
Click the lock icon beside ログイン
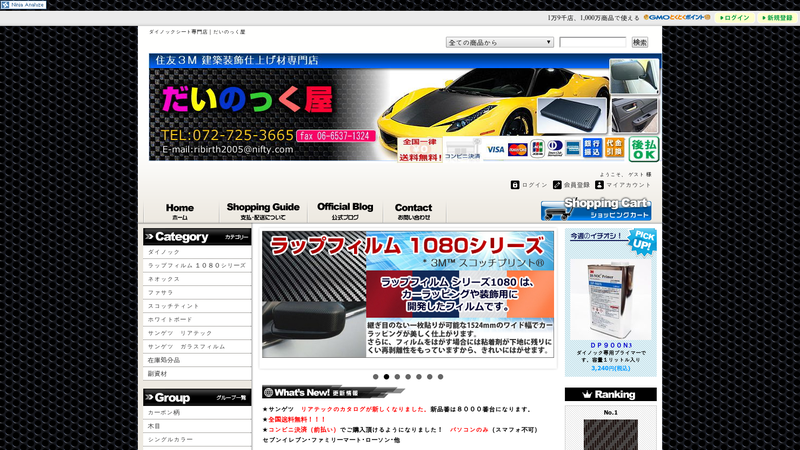(x=515, y=185)
